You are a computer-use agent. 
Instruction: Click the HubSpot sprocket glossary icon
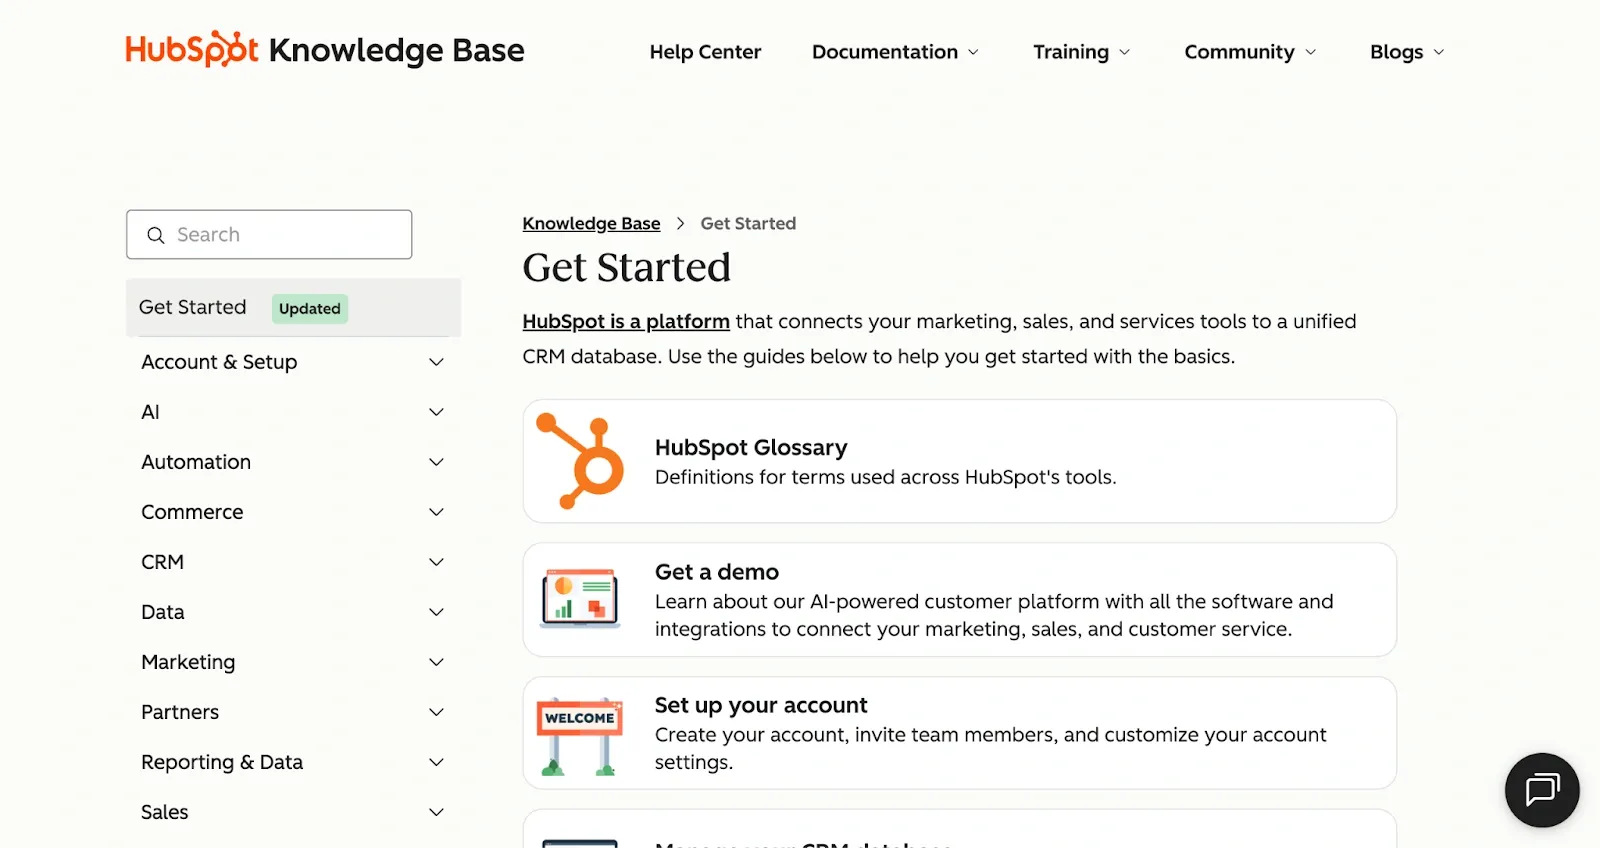[x=580, y=461]
